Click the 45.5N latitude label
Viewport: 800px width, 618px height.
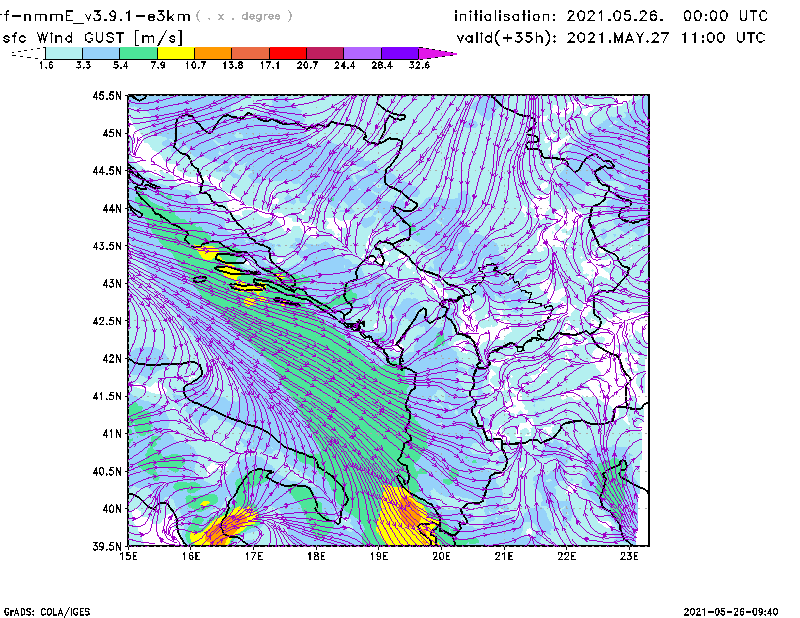point(107,95)
